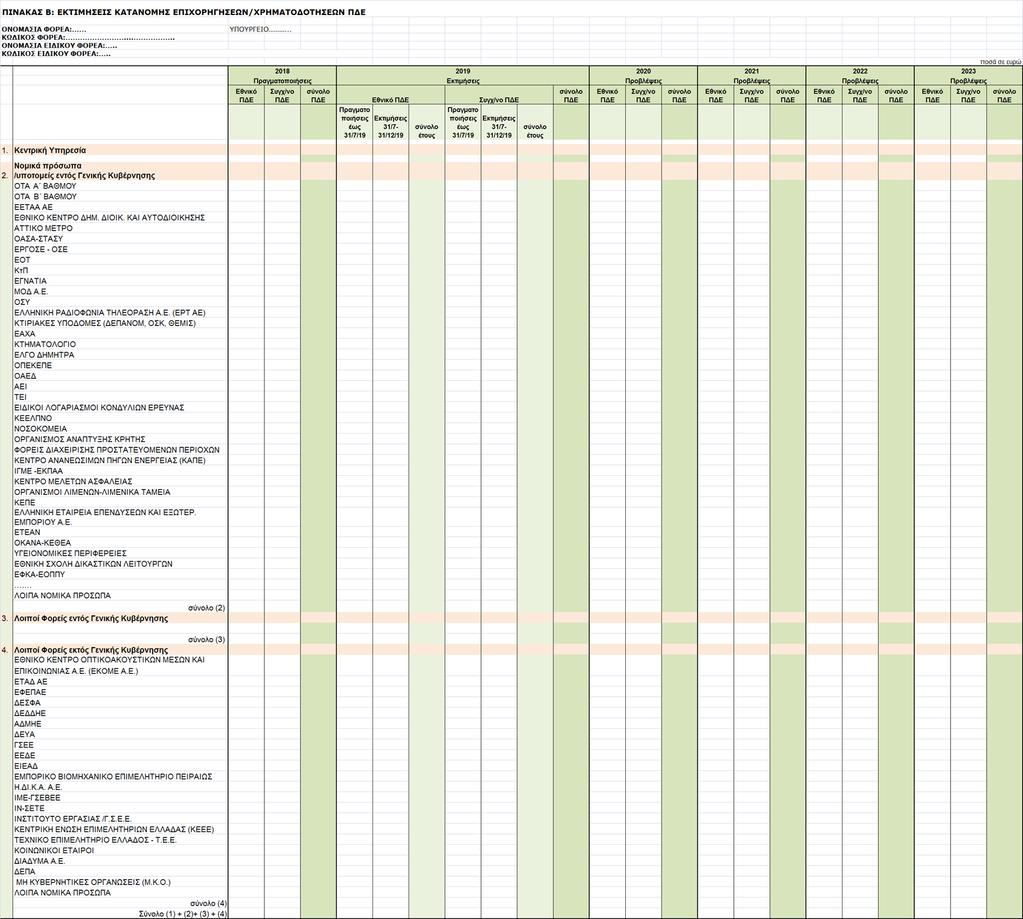The width and height of the screenshot is (1023, 919).
Task: Select the ΔΕΔΔΗΕ row label
Action: [30, 714]
